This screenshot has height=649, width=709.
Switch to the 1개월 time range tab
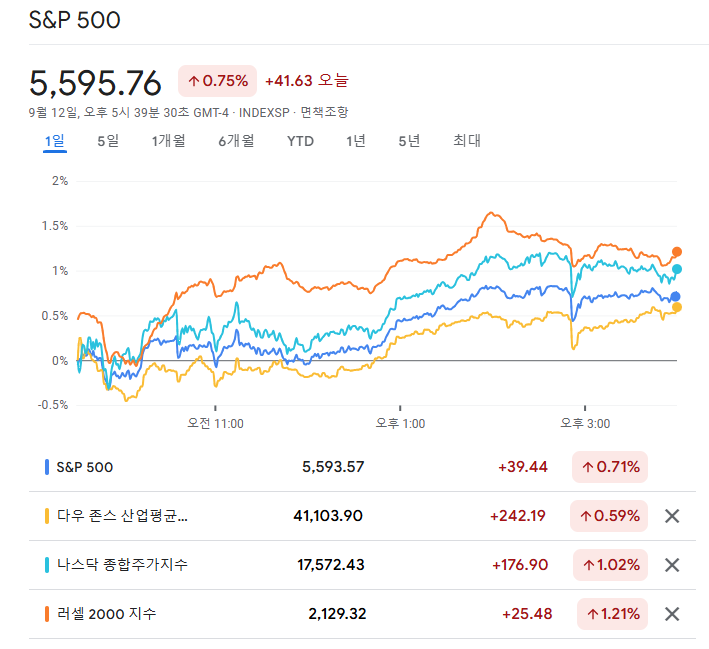[x=168, y=141]
